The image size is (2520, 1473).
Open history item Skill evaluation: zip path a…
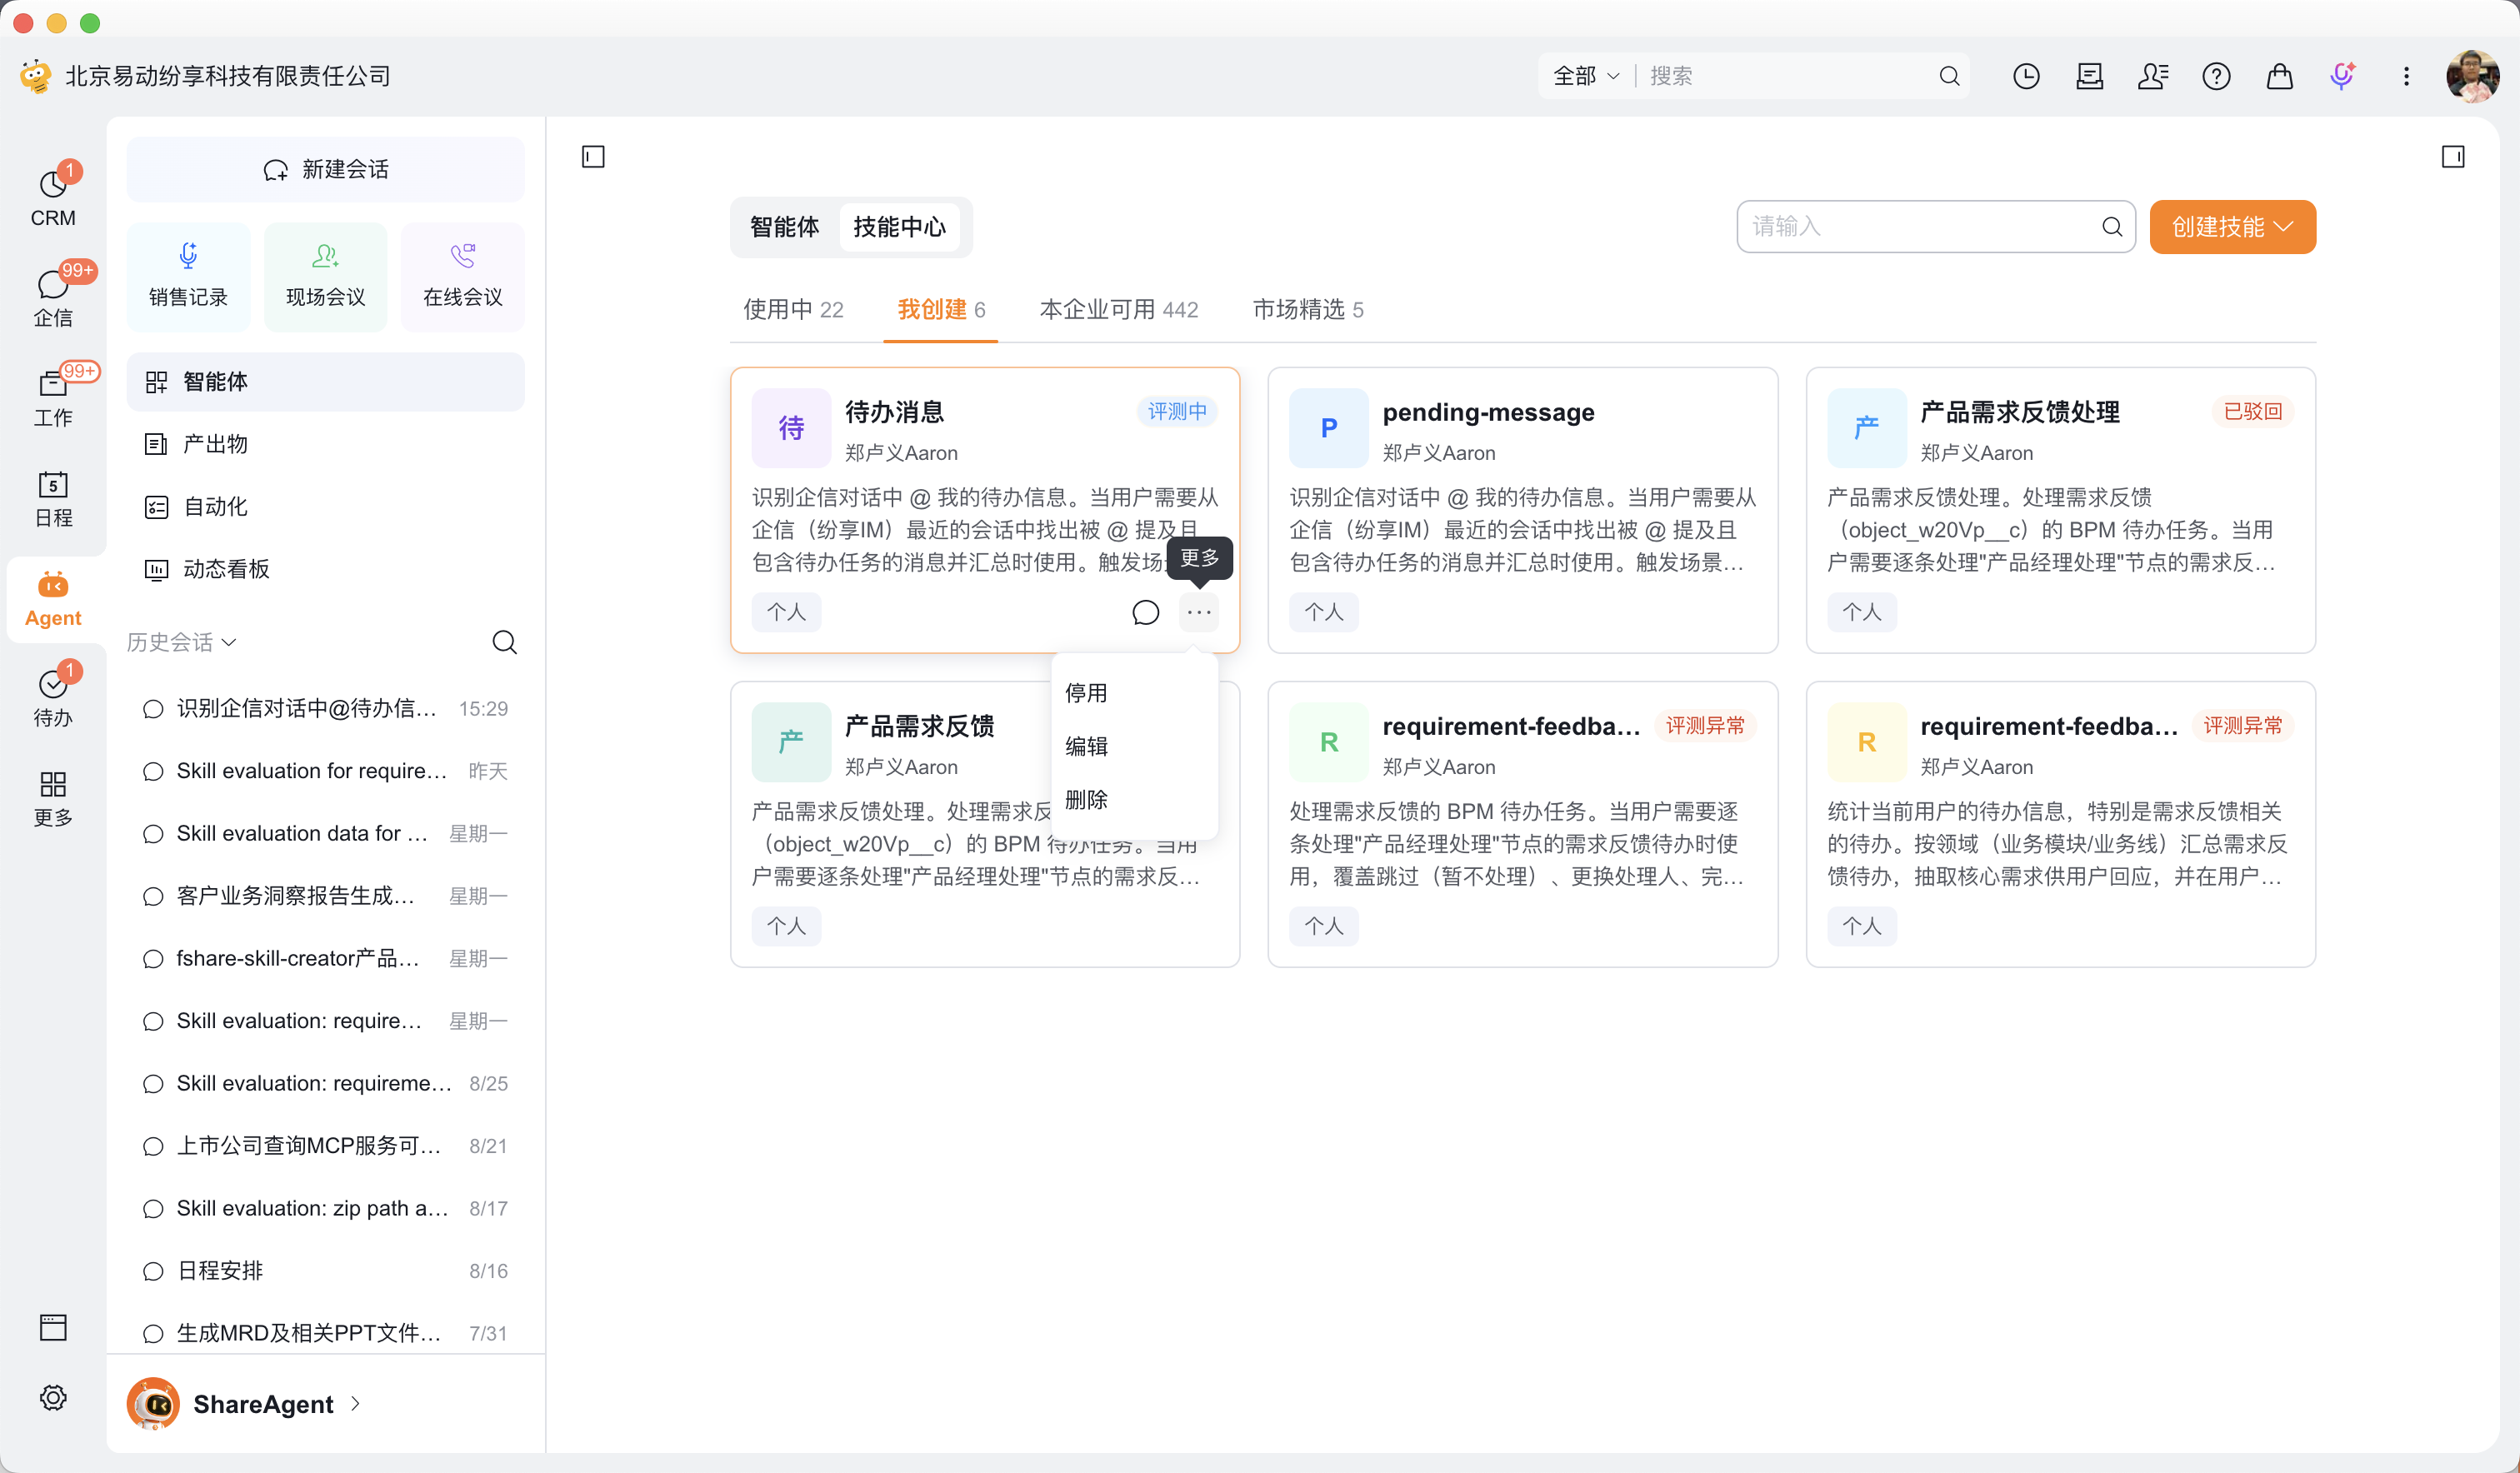(x=325, y=1208)
